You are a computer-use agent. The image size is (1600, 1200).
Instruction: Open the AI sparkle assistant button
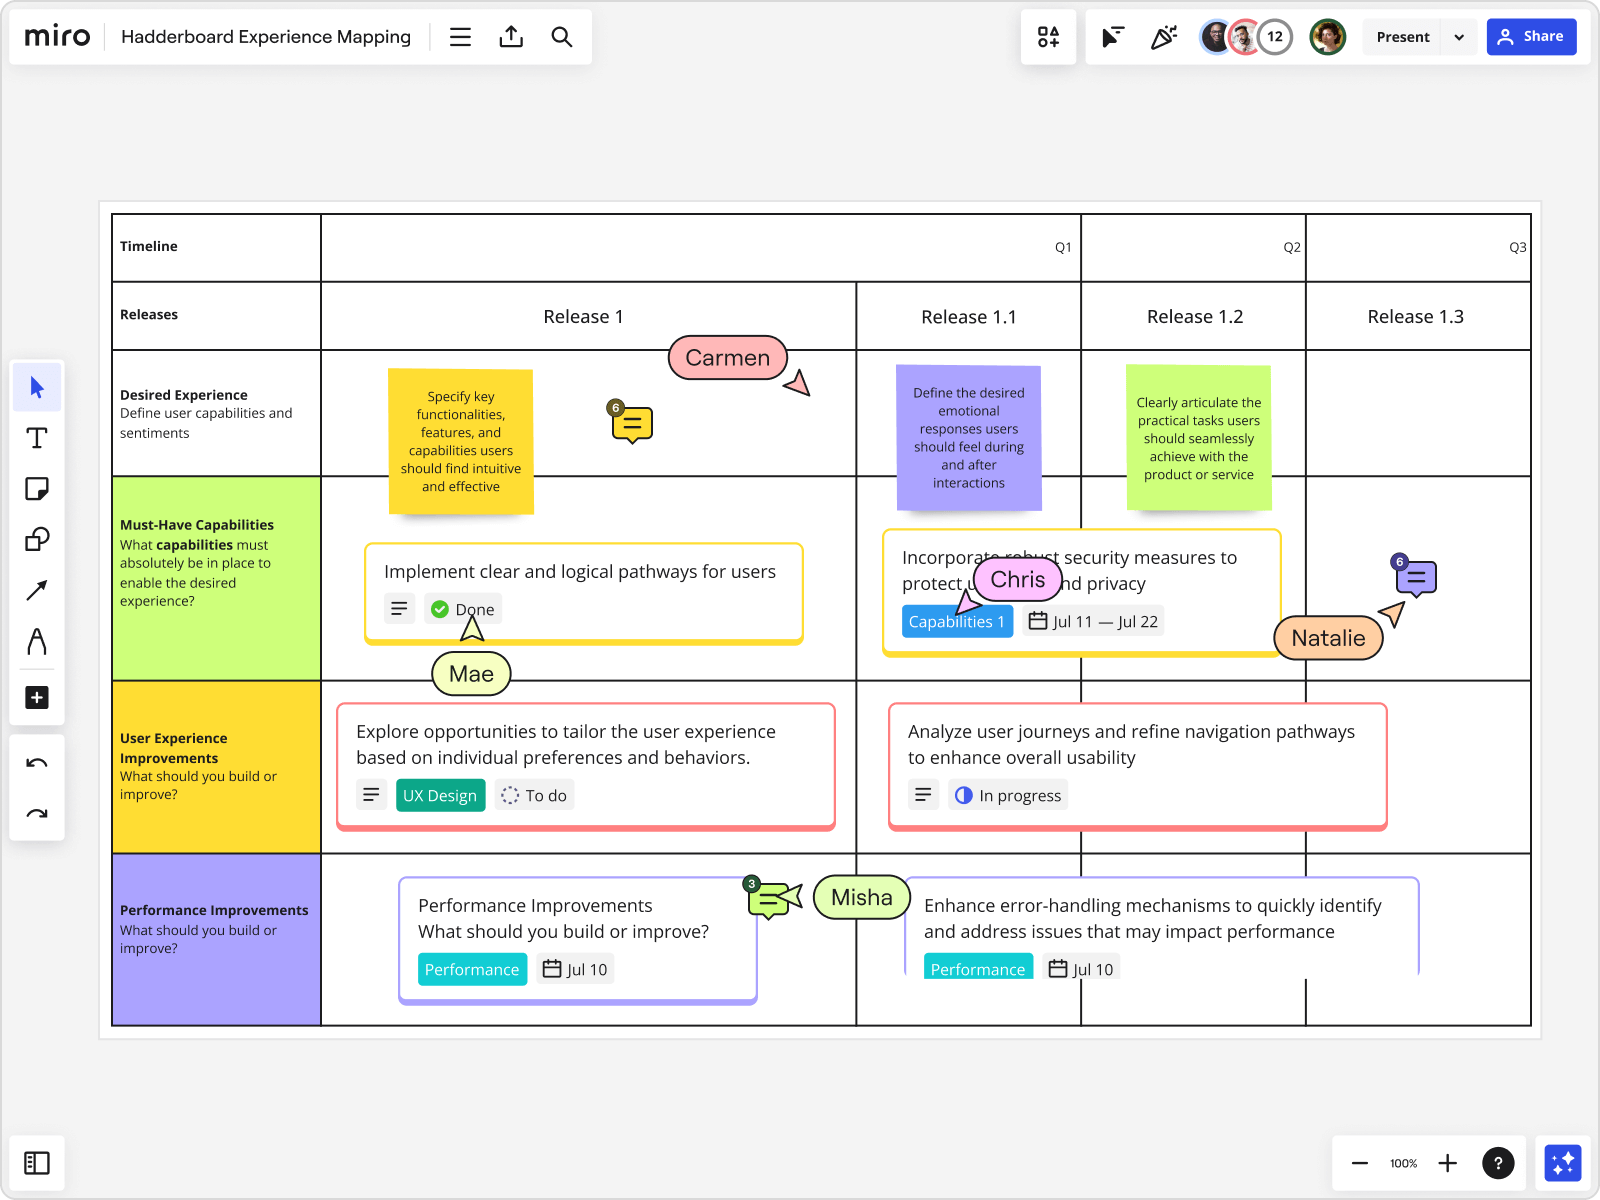(1562, 1163)
